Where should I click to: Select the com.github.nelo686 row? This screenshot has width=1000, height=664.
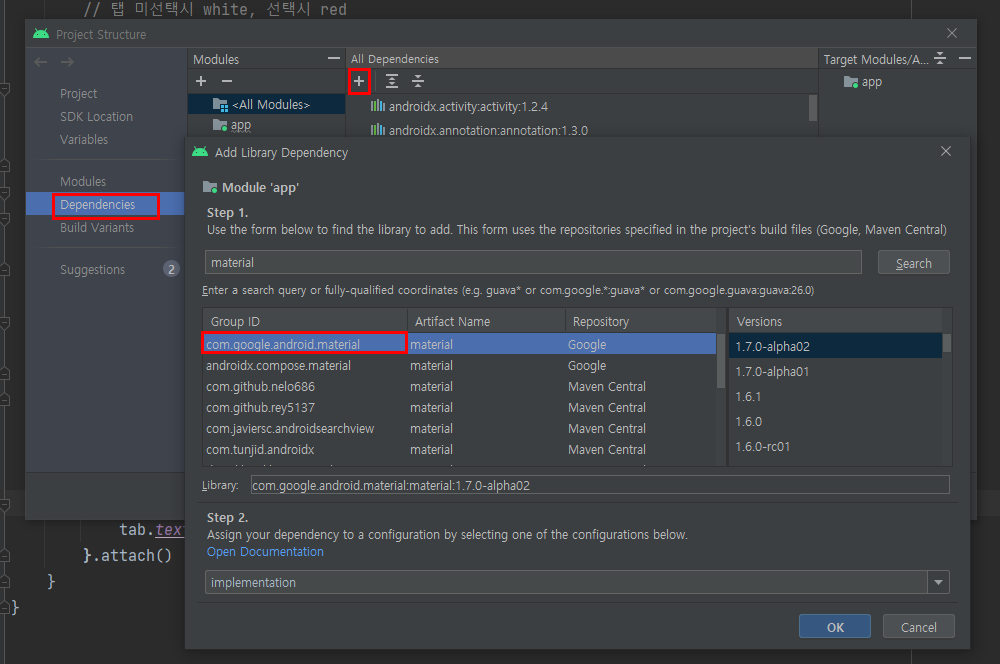coord(459,387)
